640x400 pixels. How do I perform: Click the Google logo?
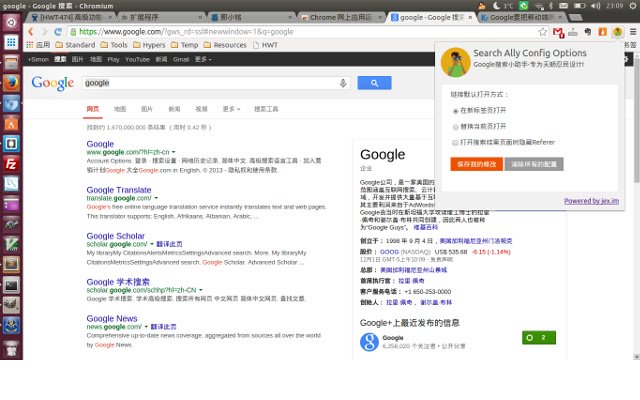point(53,83)
